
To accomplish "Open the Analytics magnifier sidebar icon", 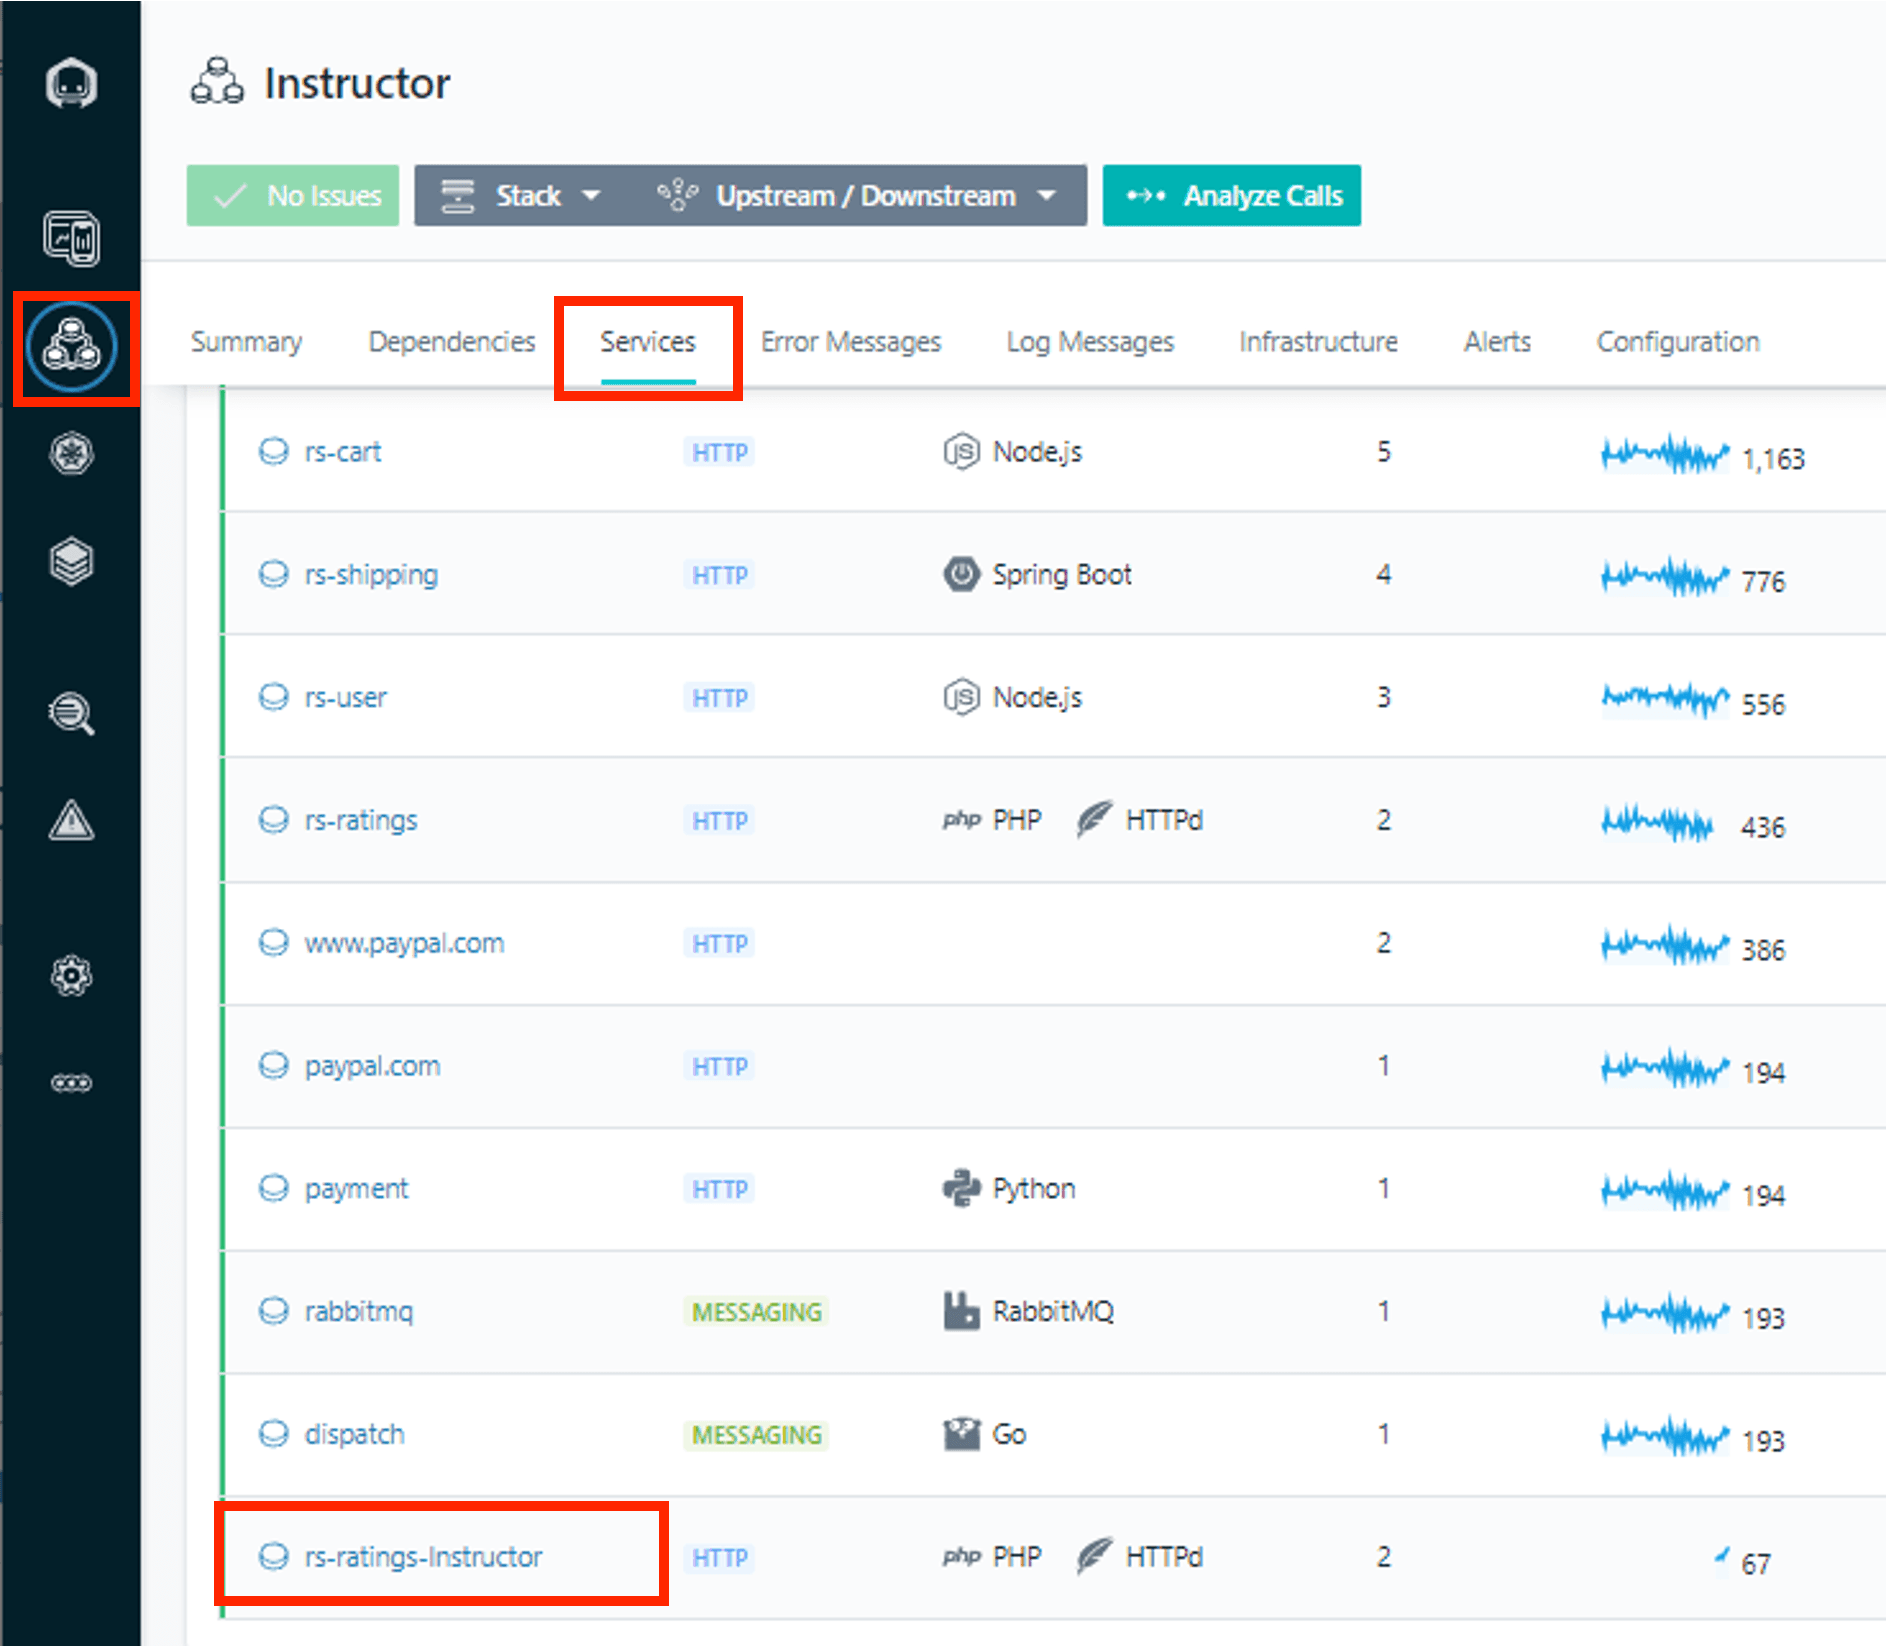I will tap(71, 714).
